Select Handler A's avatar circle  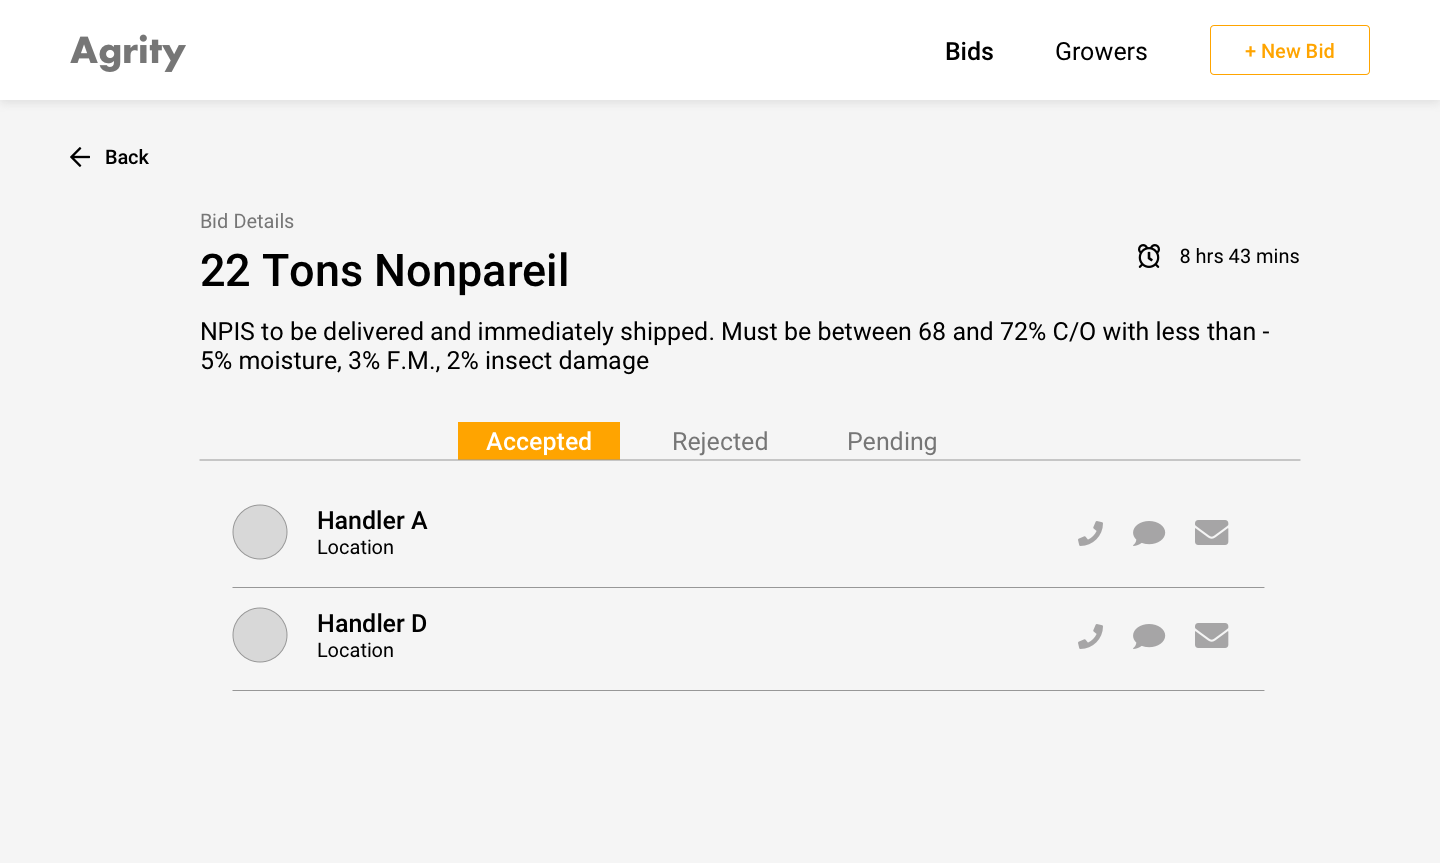(x=260, y=532)
